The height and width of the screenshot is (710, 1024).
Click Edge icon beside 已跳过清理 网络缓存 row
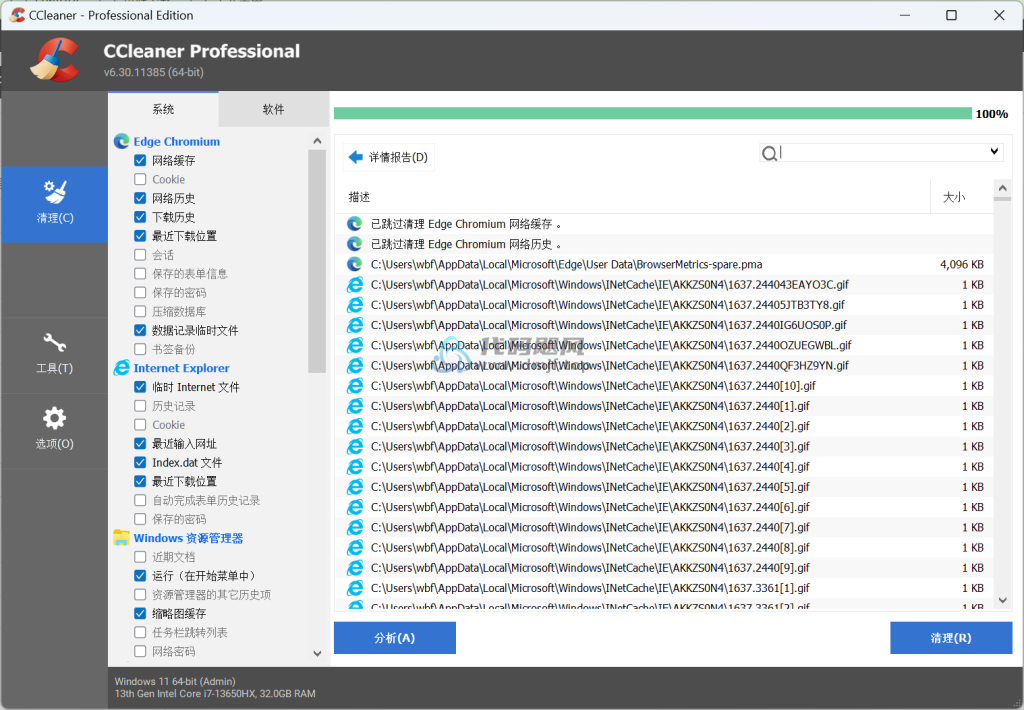point(355,224)
